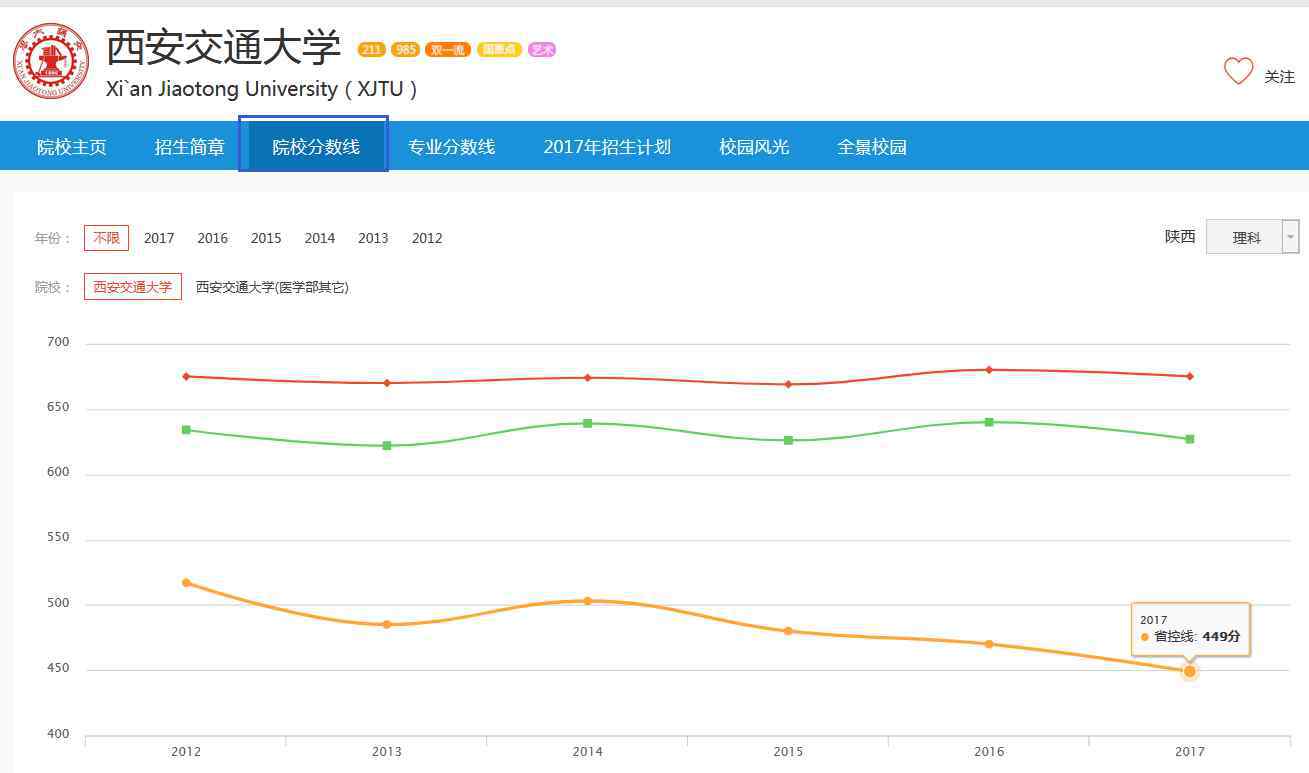Filter scores by year 2015

coord(266,238)
